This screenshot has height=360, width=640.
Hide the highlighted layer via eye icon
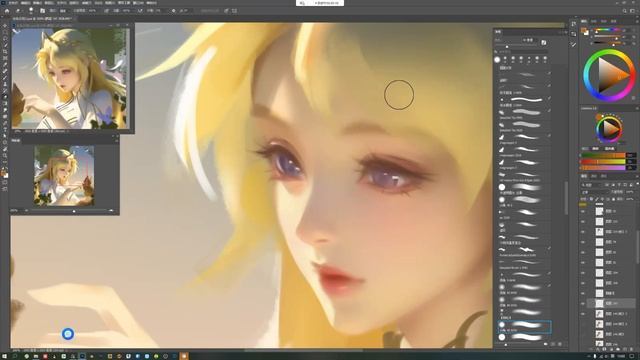coord(583,303)
